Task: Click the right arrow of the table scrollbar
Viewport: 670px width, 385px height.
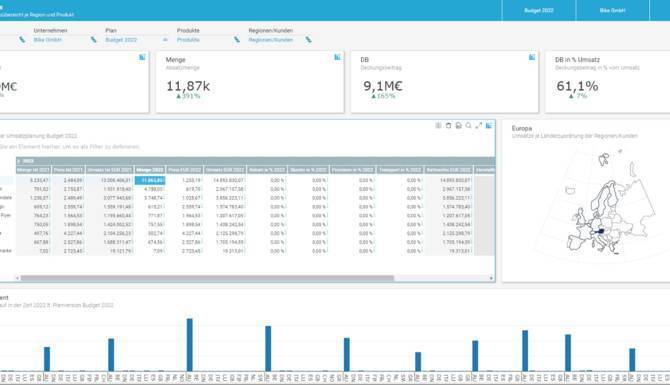Action: click(x=491, y=278)
